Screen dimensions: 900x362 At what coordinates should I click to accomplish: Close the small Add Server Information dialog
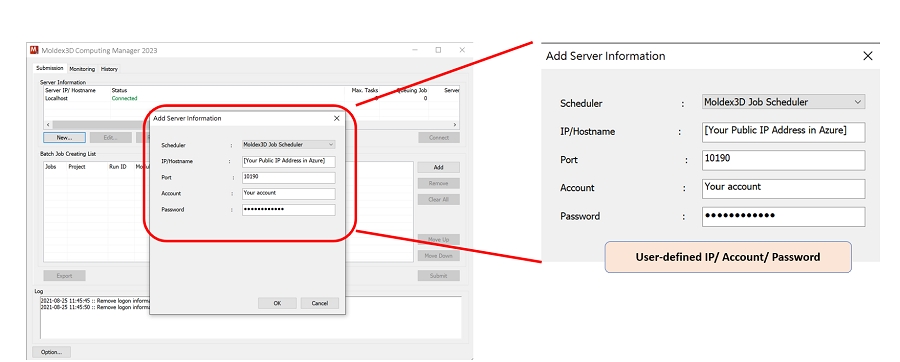pyautogui.click(x=336, y=118)
